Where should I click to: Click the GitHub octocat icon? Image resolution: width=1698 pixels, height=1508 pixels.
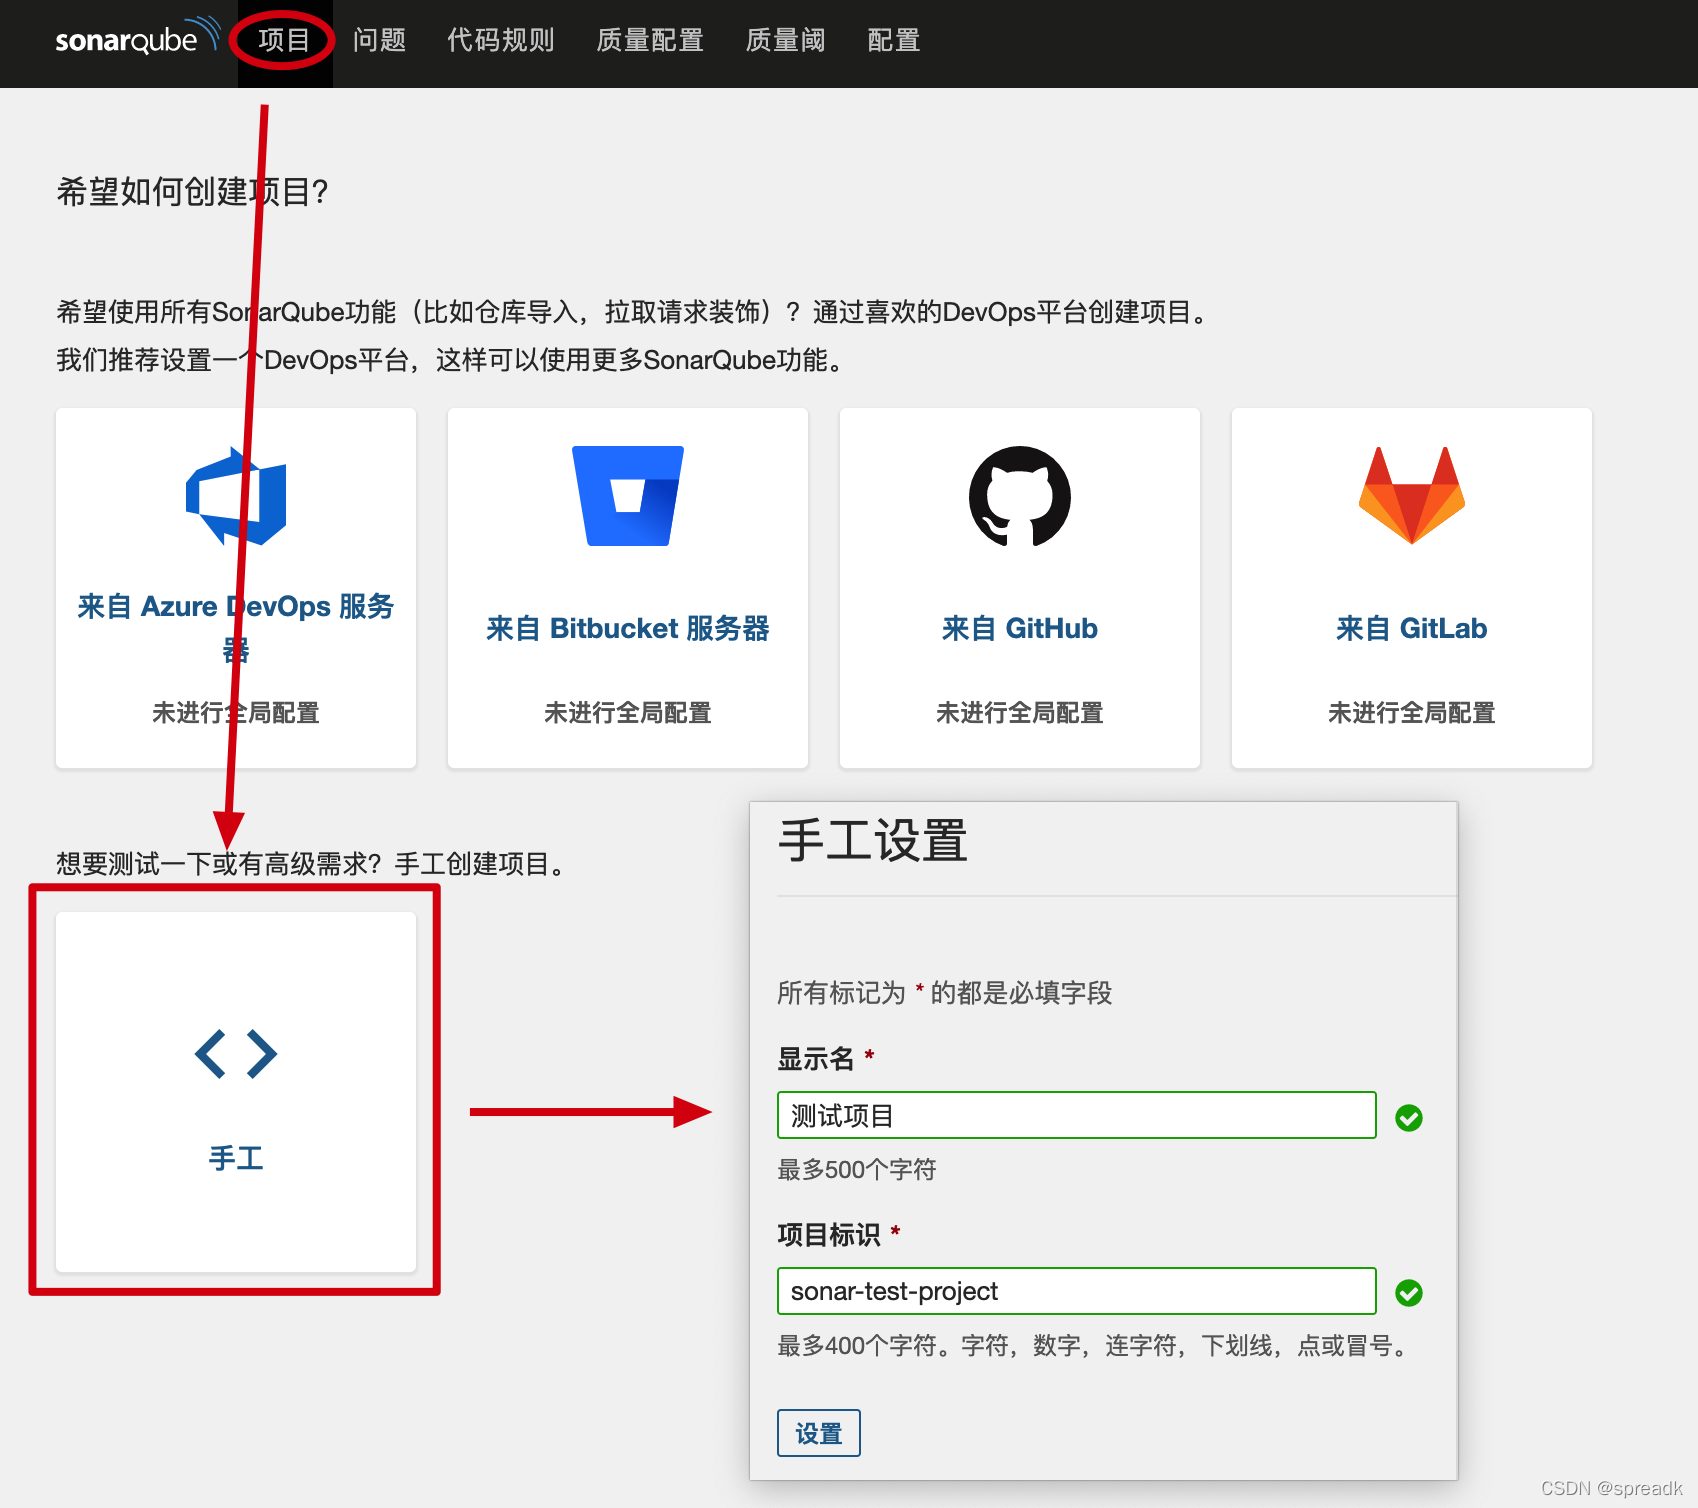click(1020, 496)
